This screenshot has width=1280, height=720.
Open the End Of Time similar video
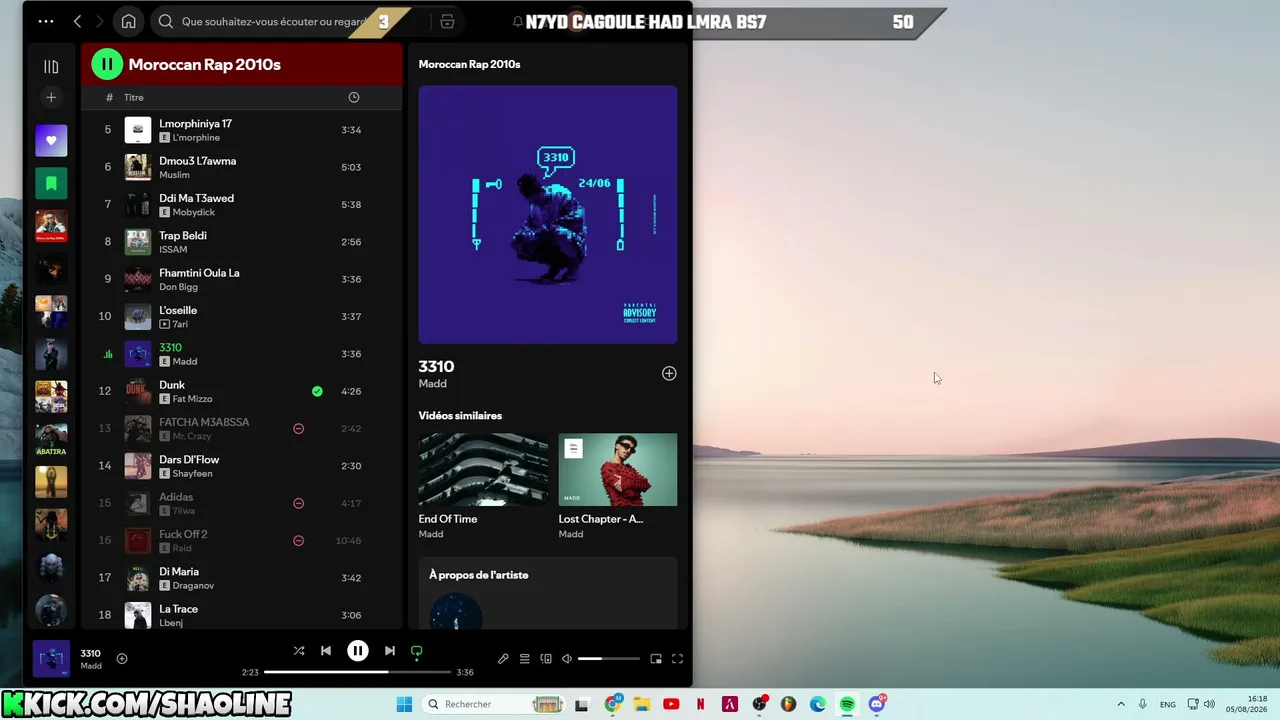[x=483, y=487]
